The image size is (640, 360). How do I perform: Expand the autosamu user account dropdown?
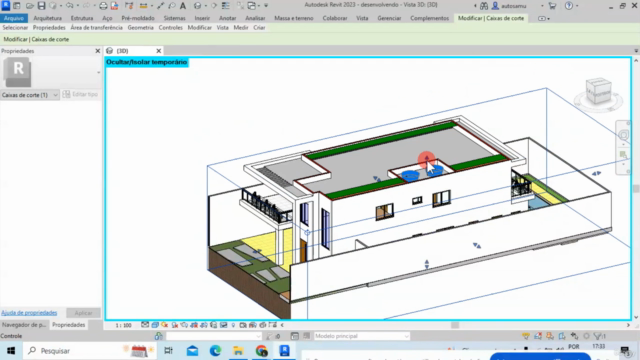click(542, 6)
